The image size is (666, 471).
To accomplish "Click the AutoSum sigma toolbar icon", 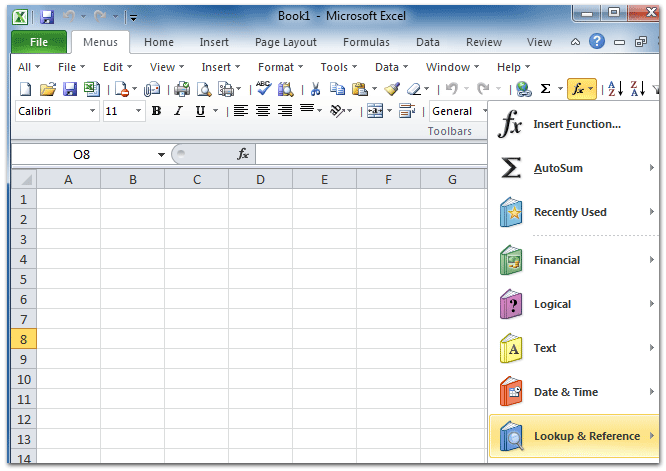I will [545, 89].
